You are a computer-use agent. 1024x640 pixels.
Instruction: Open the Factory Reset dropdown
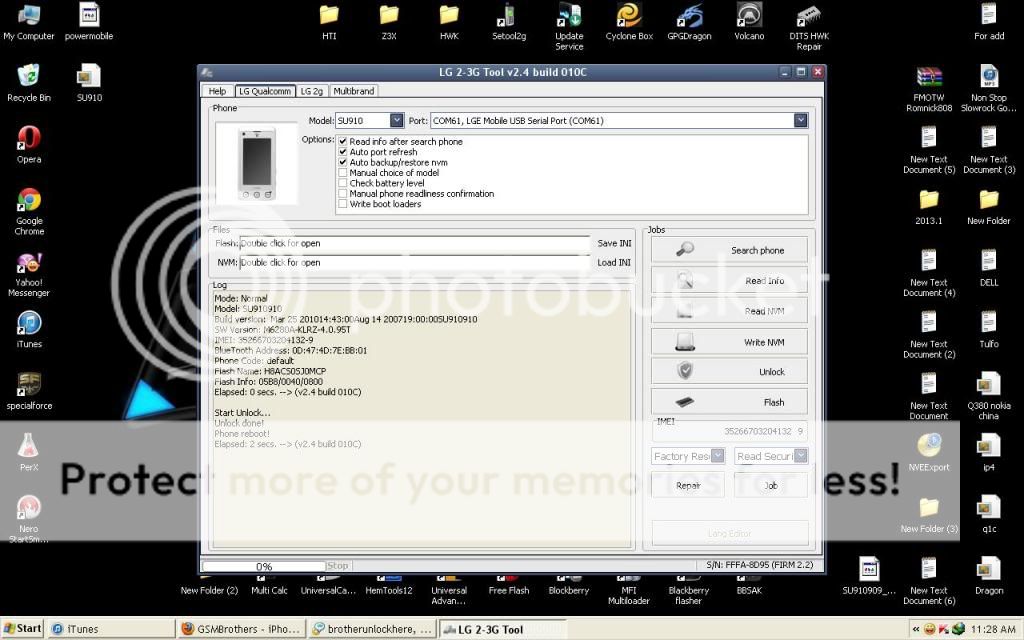pyautogui.click(x=717, y=456)
